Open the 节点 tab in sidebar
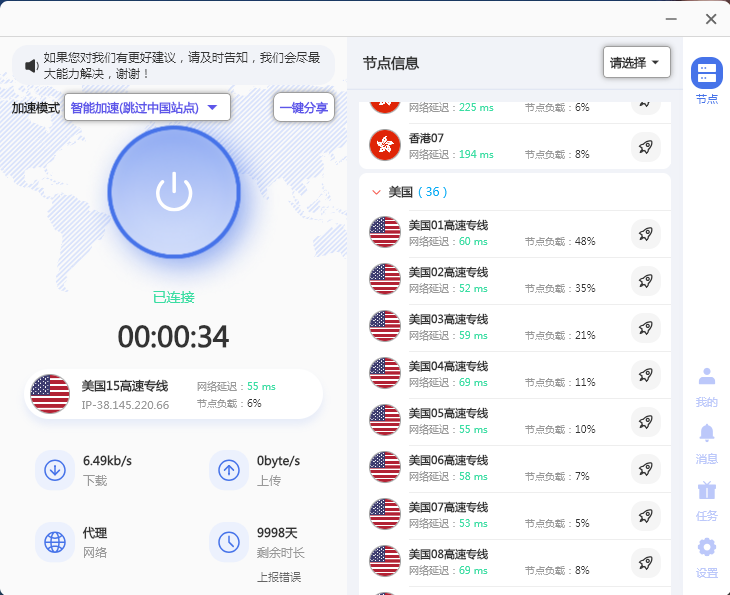Image resolution: width=730 pixels, height=595 pixels. click(706, 81)
